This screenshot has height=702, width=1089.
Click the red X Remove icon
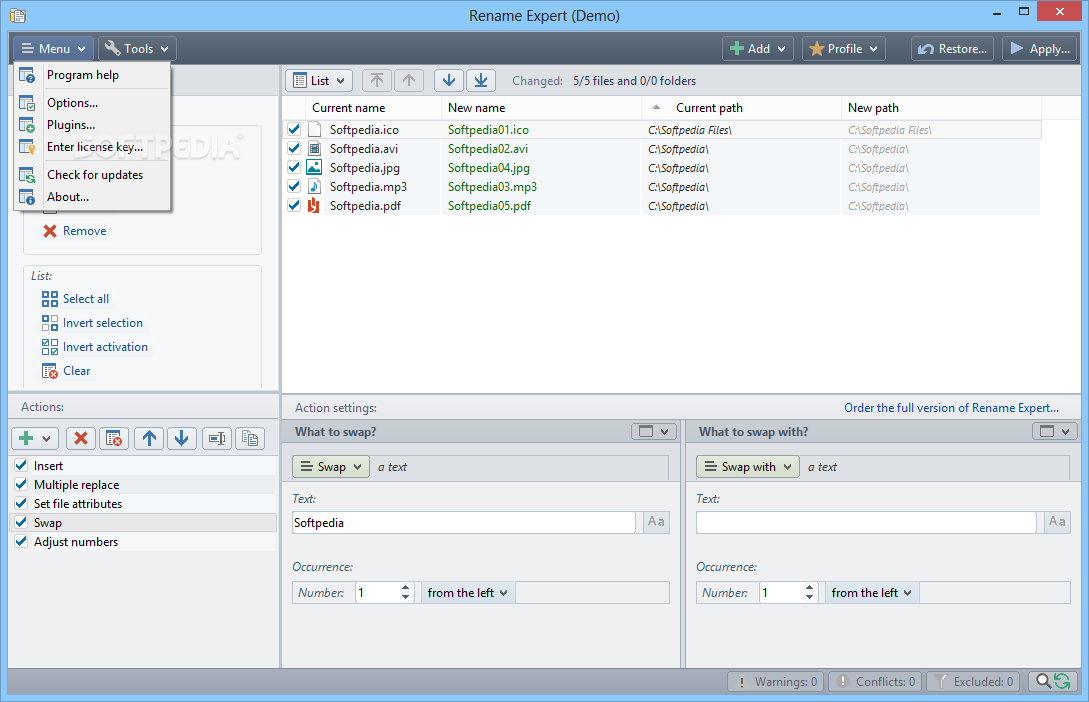(x=50, y=231)
